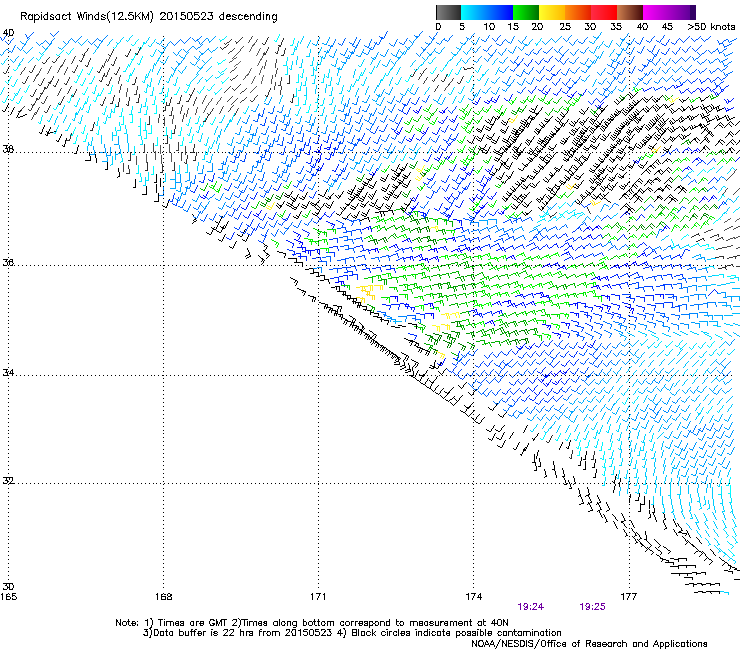Click longitude label '177' on bottom axis
Screen dimensions: 740x650
pyautogui.click(x=628, y=597)
